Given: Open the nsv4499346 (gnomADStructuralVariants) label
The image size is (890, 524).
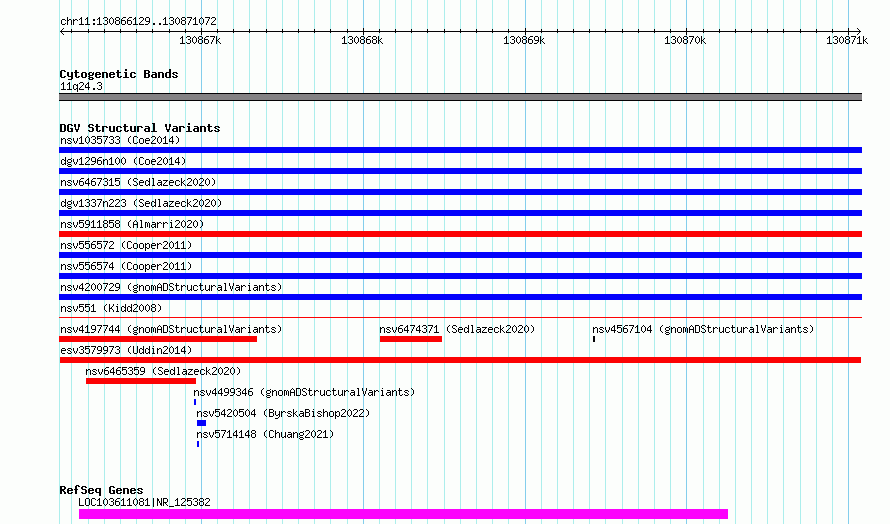Looking at the screenshot, I should tap(304, 392).
